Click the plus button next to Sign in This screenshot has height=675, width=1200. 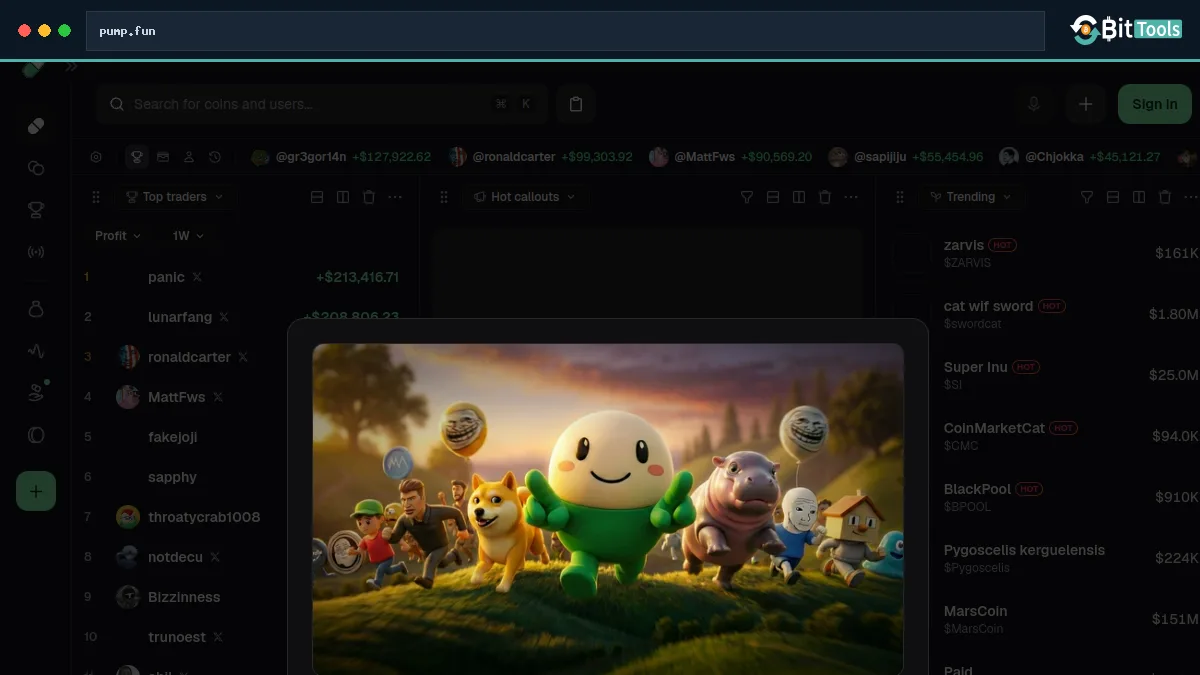click(x=1085, y=104)
